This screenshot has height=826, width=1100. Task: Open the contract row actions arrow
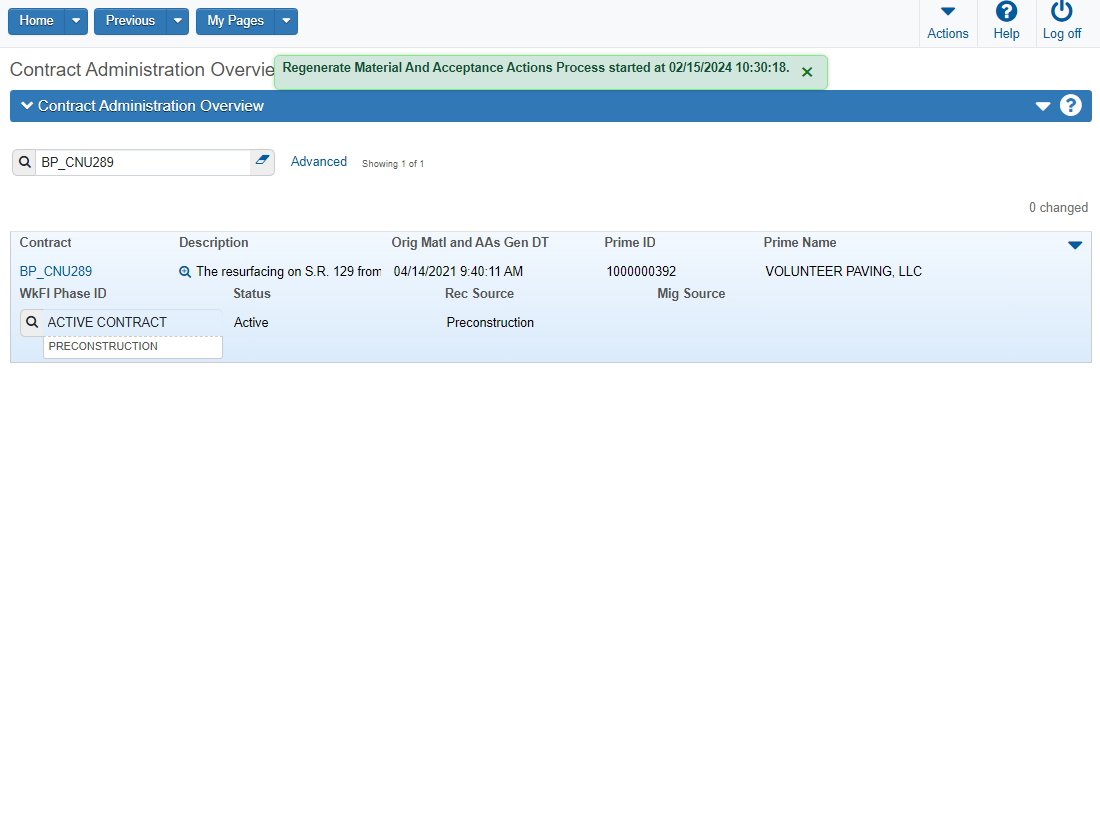click(x=1075, y=245)
